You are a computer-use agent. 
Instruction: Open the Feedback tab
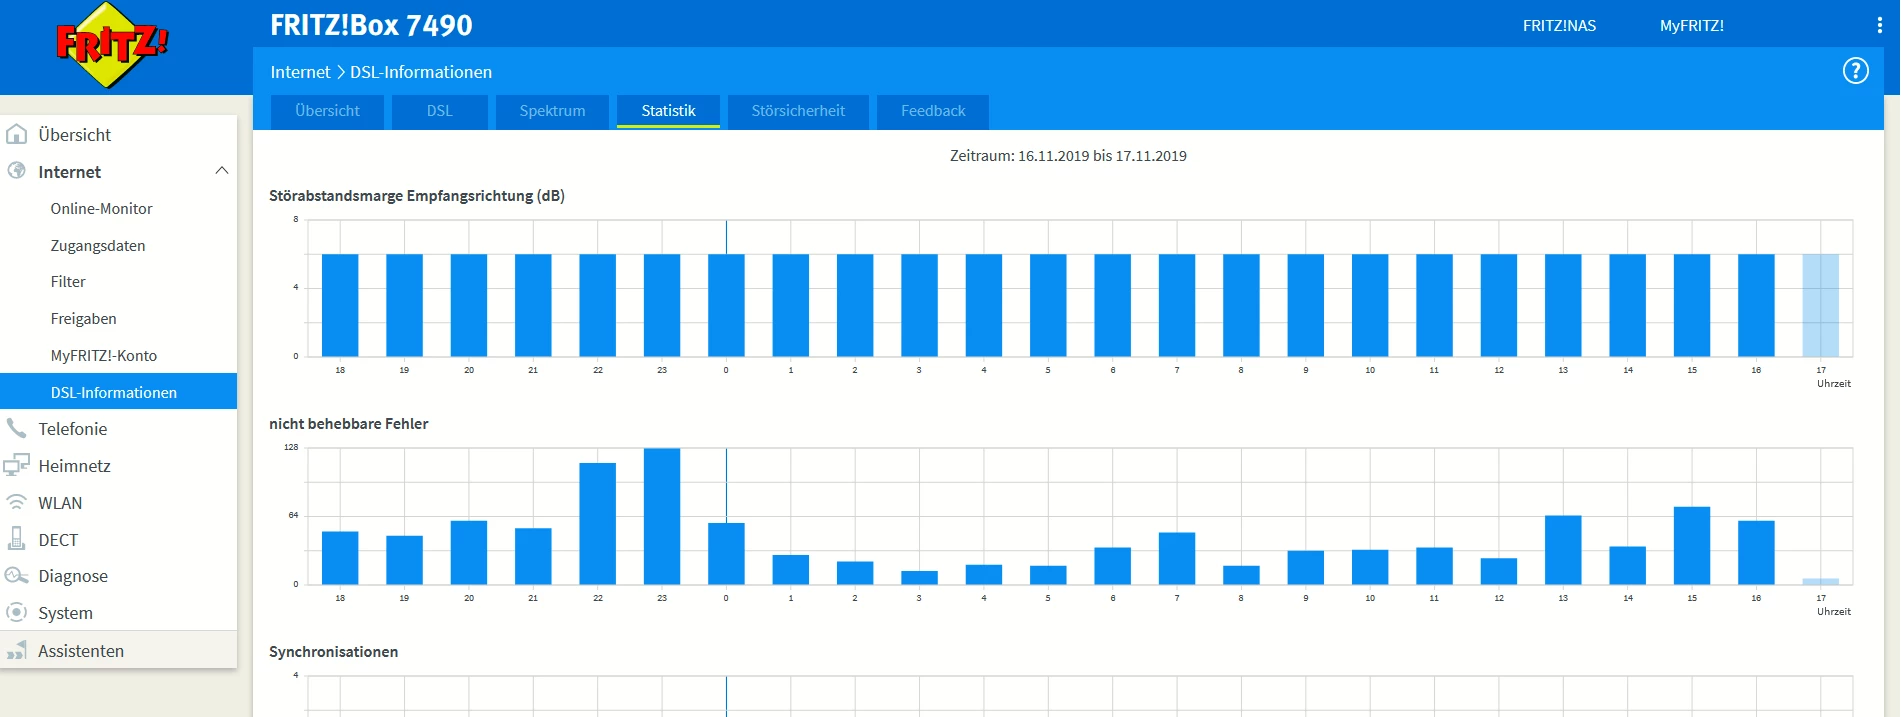pos(933,111)
